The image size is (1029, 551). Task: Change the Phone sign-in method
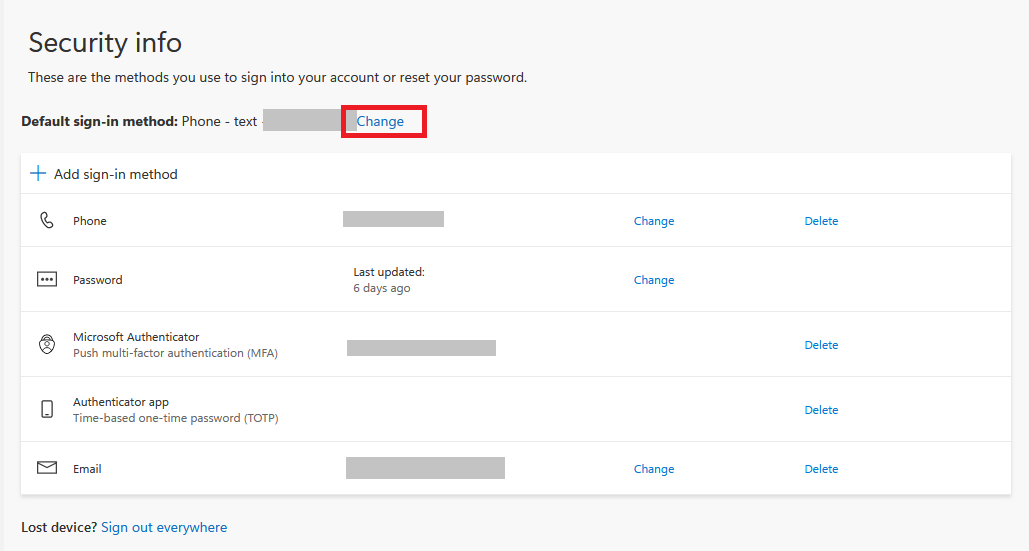[654, 221]
